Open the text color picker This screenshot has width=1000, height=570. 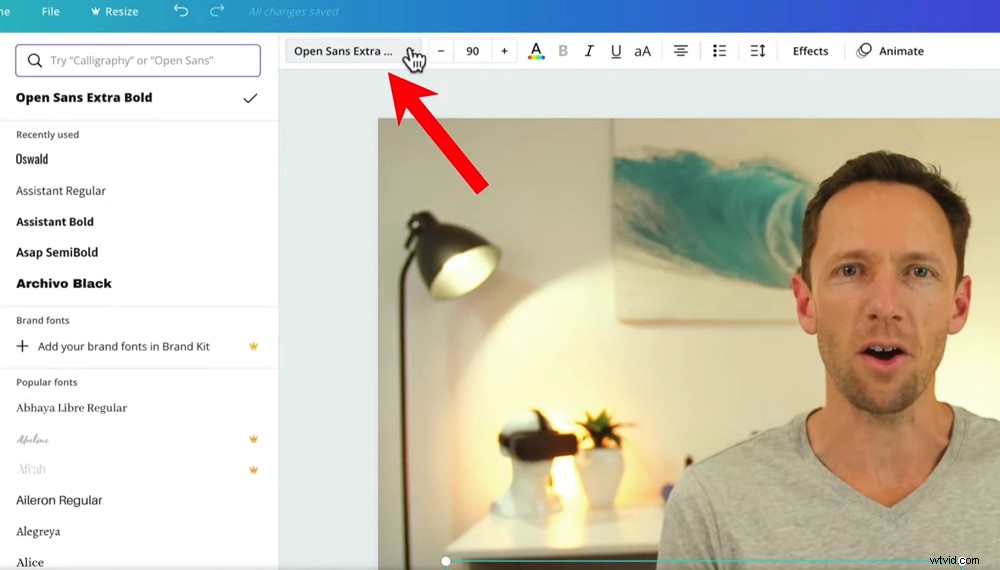click(x=536, y=51)
